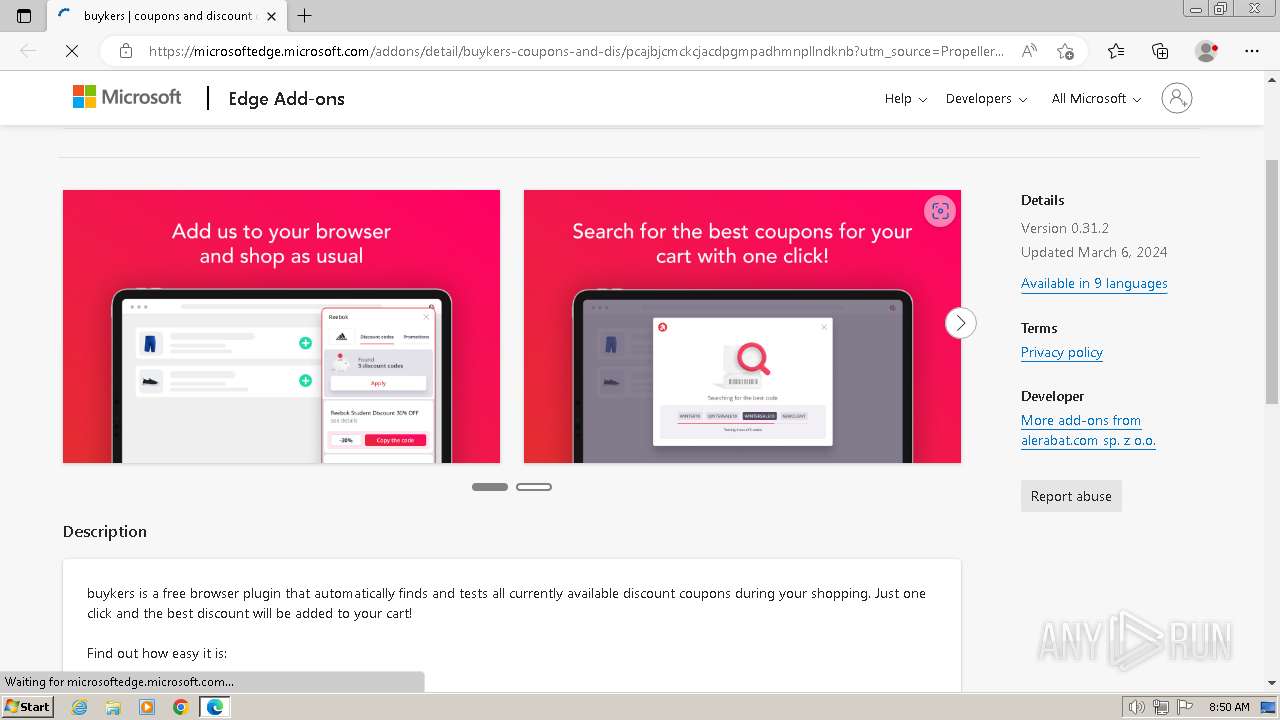Open the Action Center flag icon
Screen dimensions: 1280x720
pos(1184,707)
